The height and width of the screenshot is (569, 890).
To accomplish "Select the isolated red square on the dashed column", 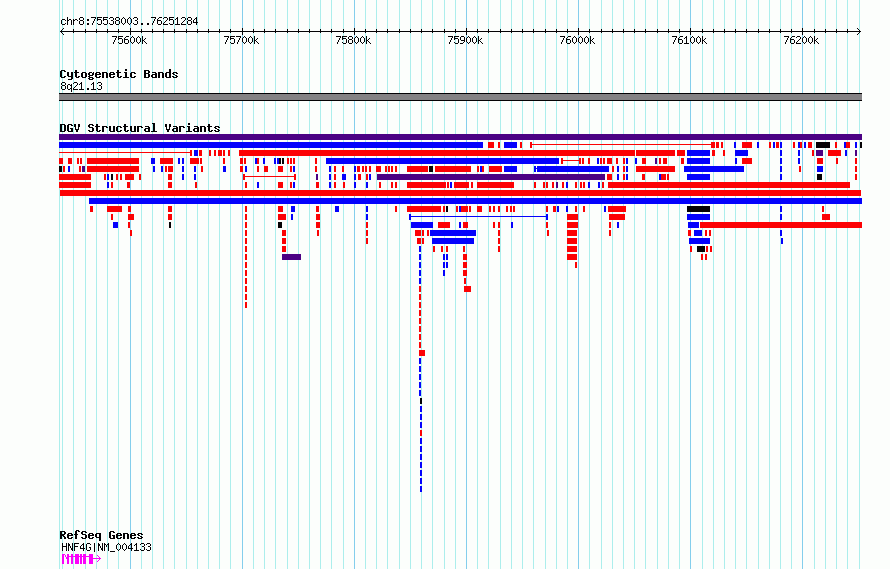I will (x=422, y=353).
